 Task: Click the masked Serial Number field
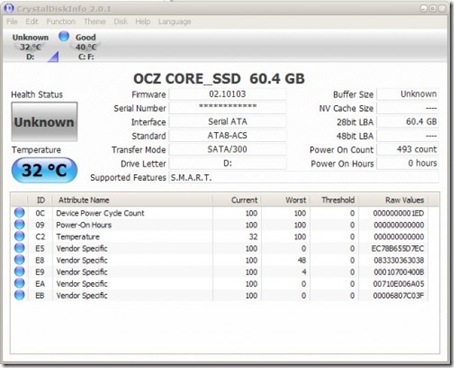pos(228,108)
